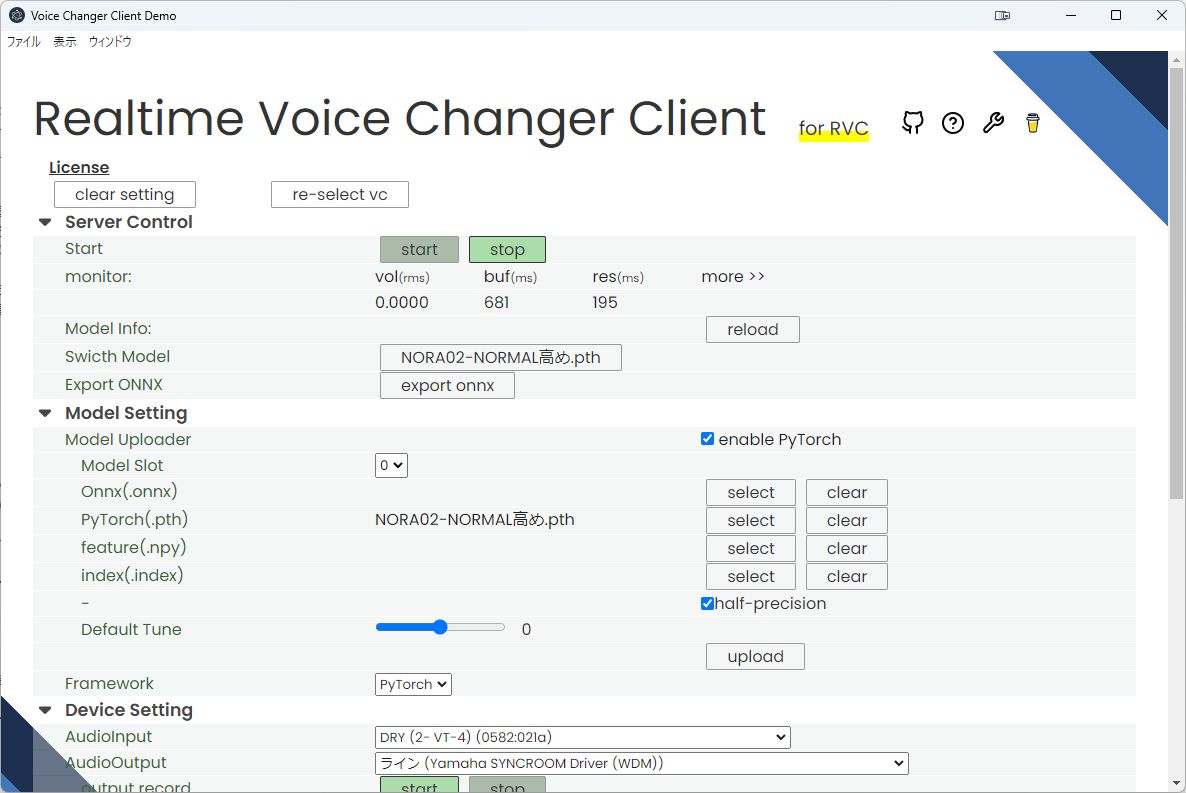Image resolution: width=1186 pixels, height=793 pixels.
Task: Open the wrench advanced settings icon
Action: point(992,122)
